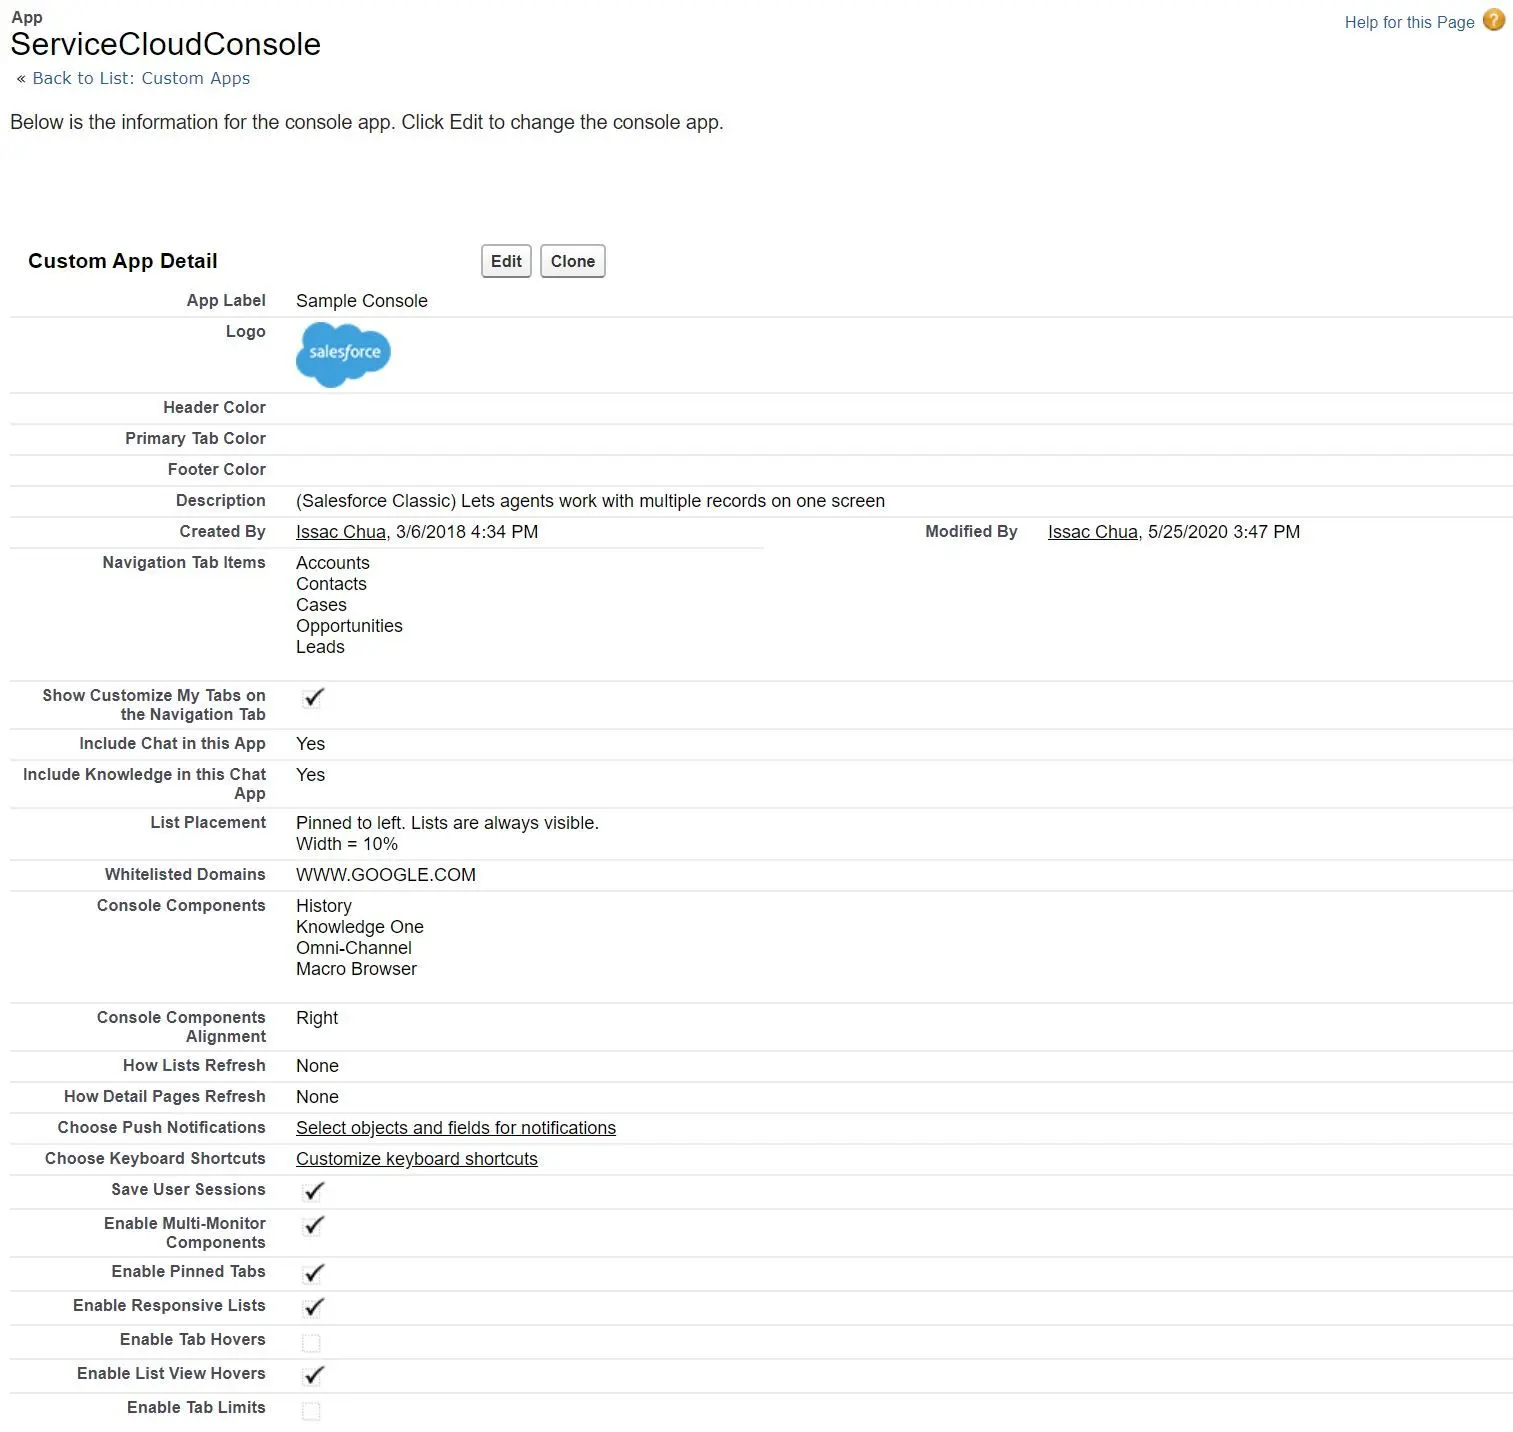1513x1432 pixels.
Task: Click the History console component
Action: (x=324, y=906)
